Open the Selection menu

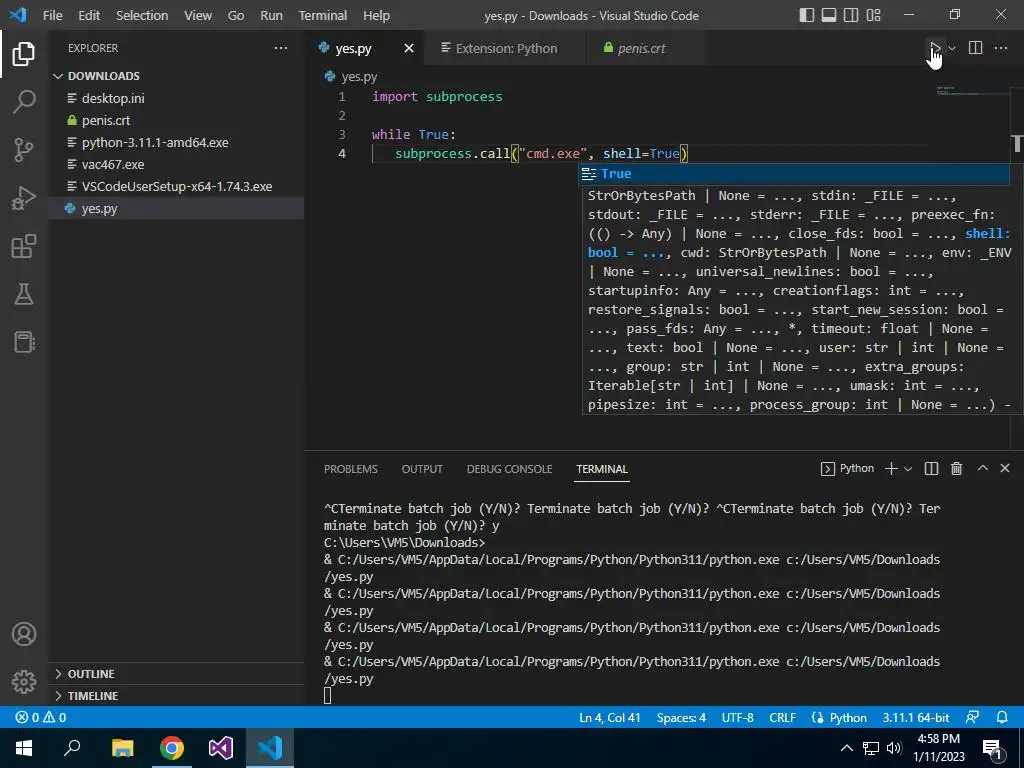[x=142, y=15]
